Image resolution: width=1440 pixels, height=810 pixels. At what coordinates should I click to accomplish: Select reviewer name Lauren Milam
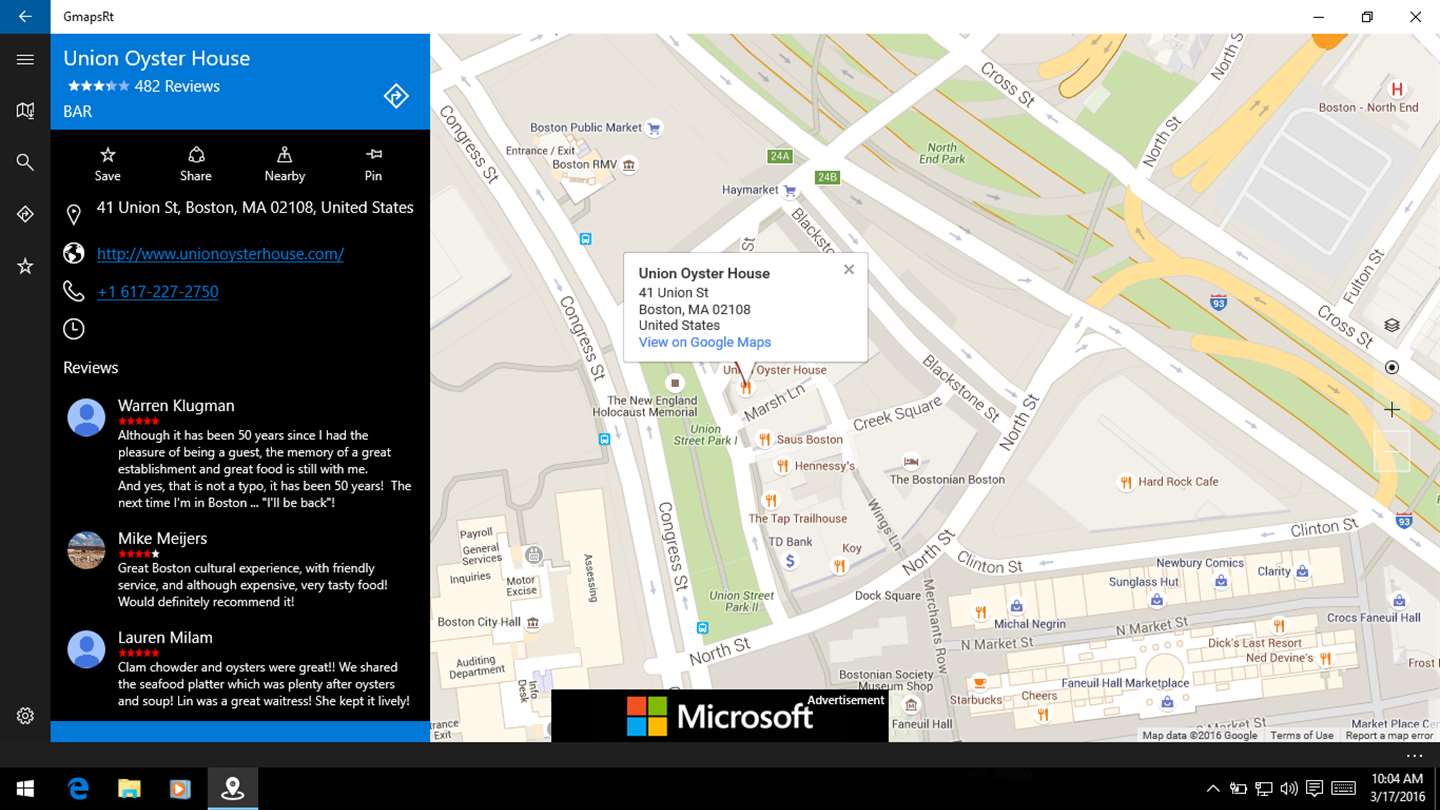tap(165, 638)
